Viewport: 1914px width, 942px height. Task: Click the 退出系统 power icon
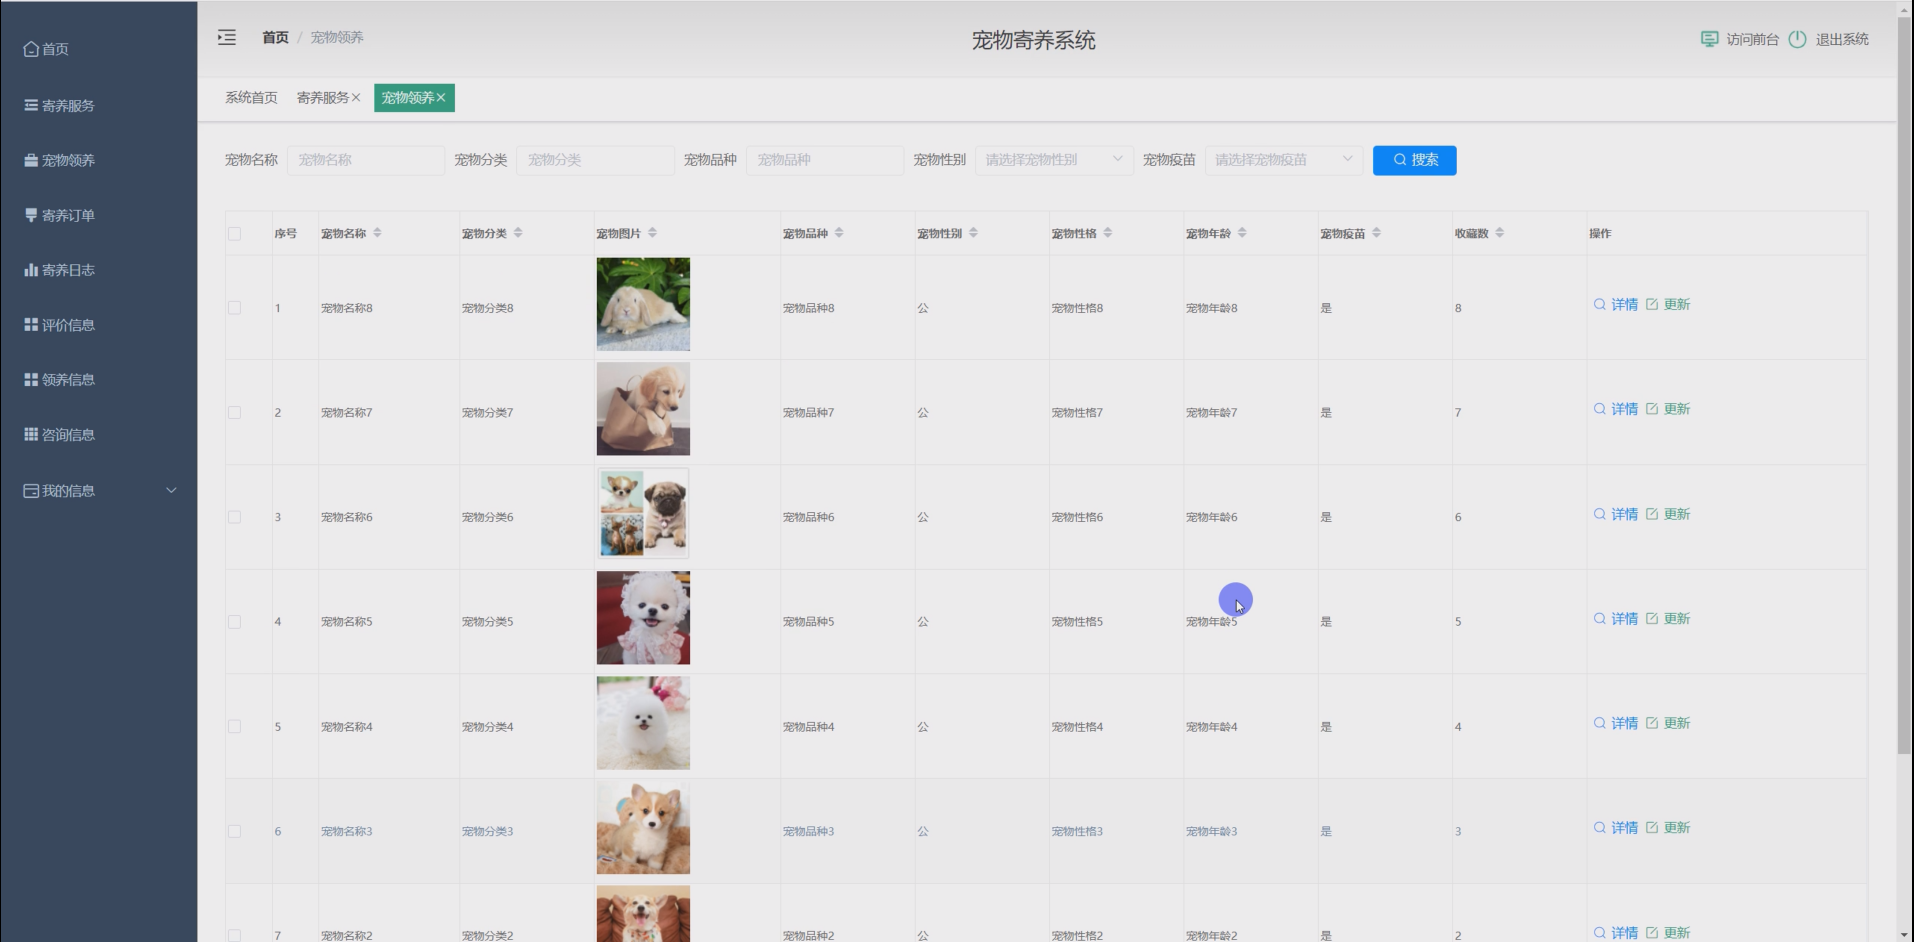1797,39
